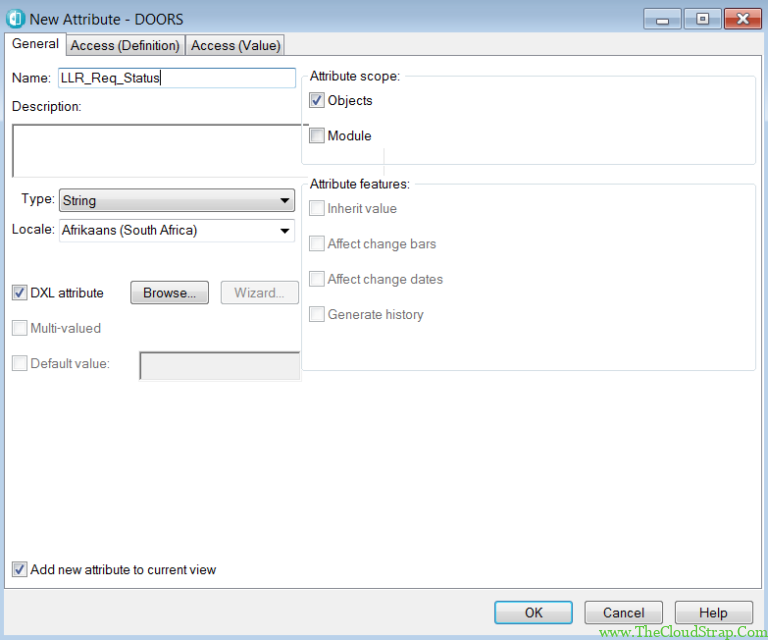The width and height of the screenshot is (768, 640).
Task: Uncheck the Objects attribute scope checkbox
Action: [317, 101]
